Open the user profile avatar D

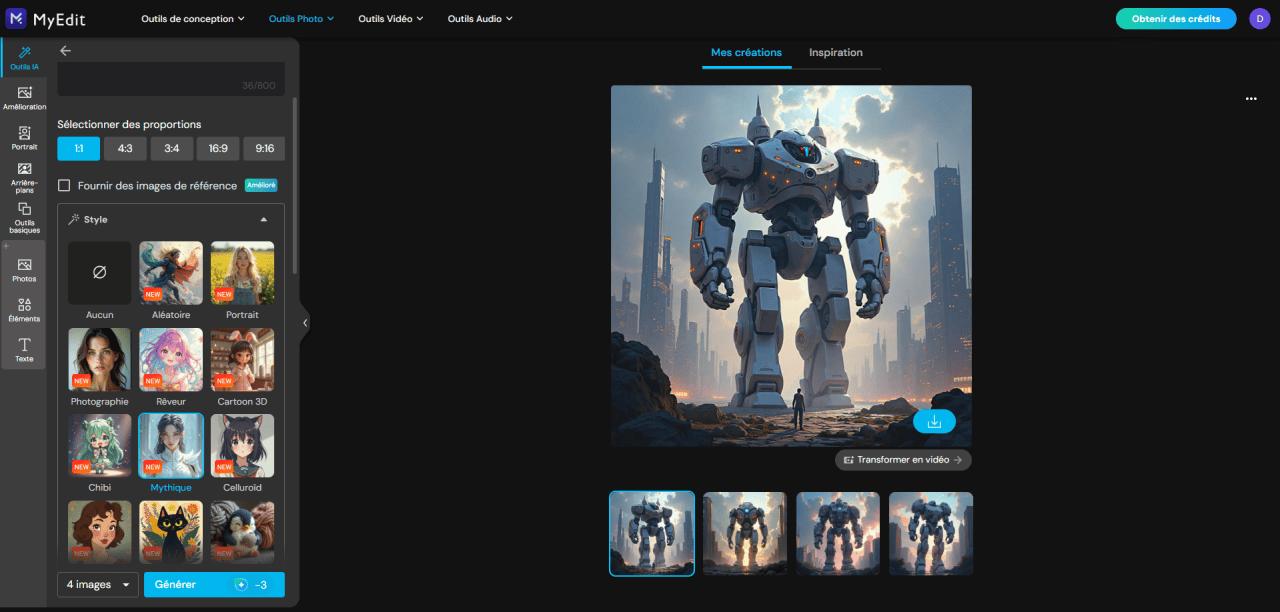(1259, 18)
